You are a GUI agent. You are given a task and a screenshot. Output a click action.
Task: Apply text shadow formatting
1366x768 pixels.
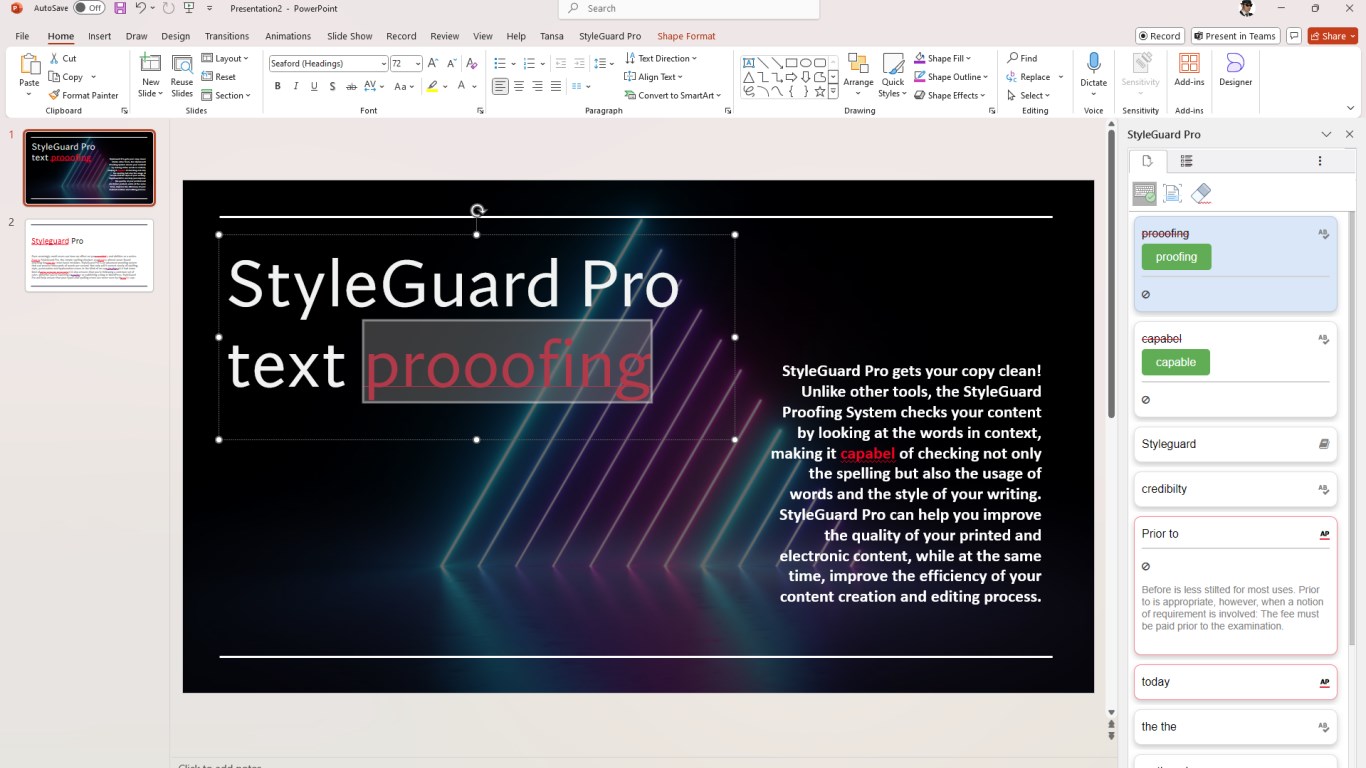tap(332, 86)
